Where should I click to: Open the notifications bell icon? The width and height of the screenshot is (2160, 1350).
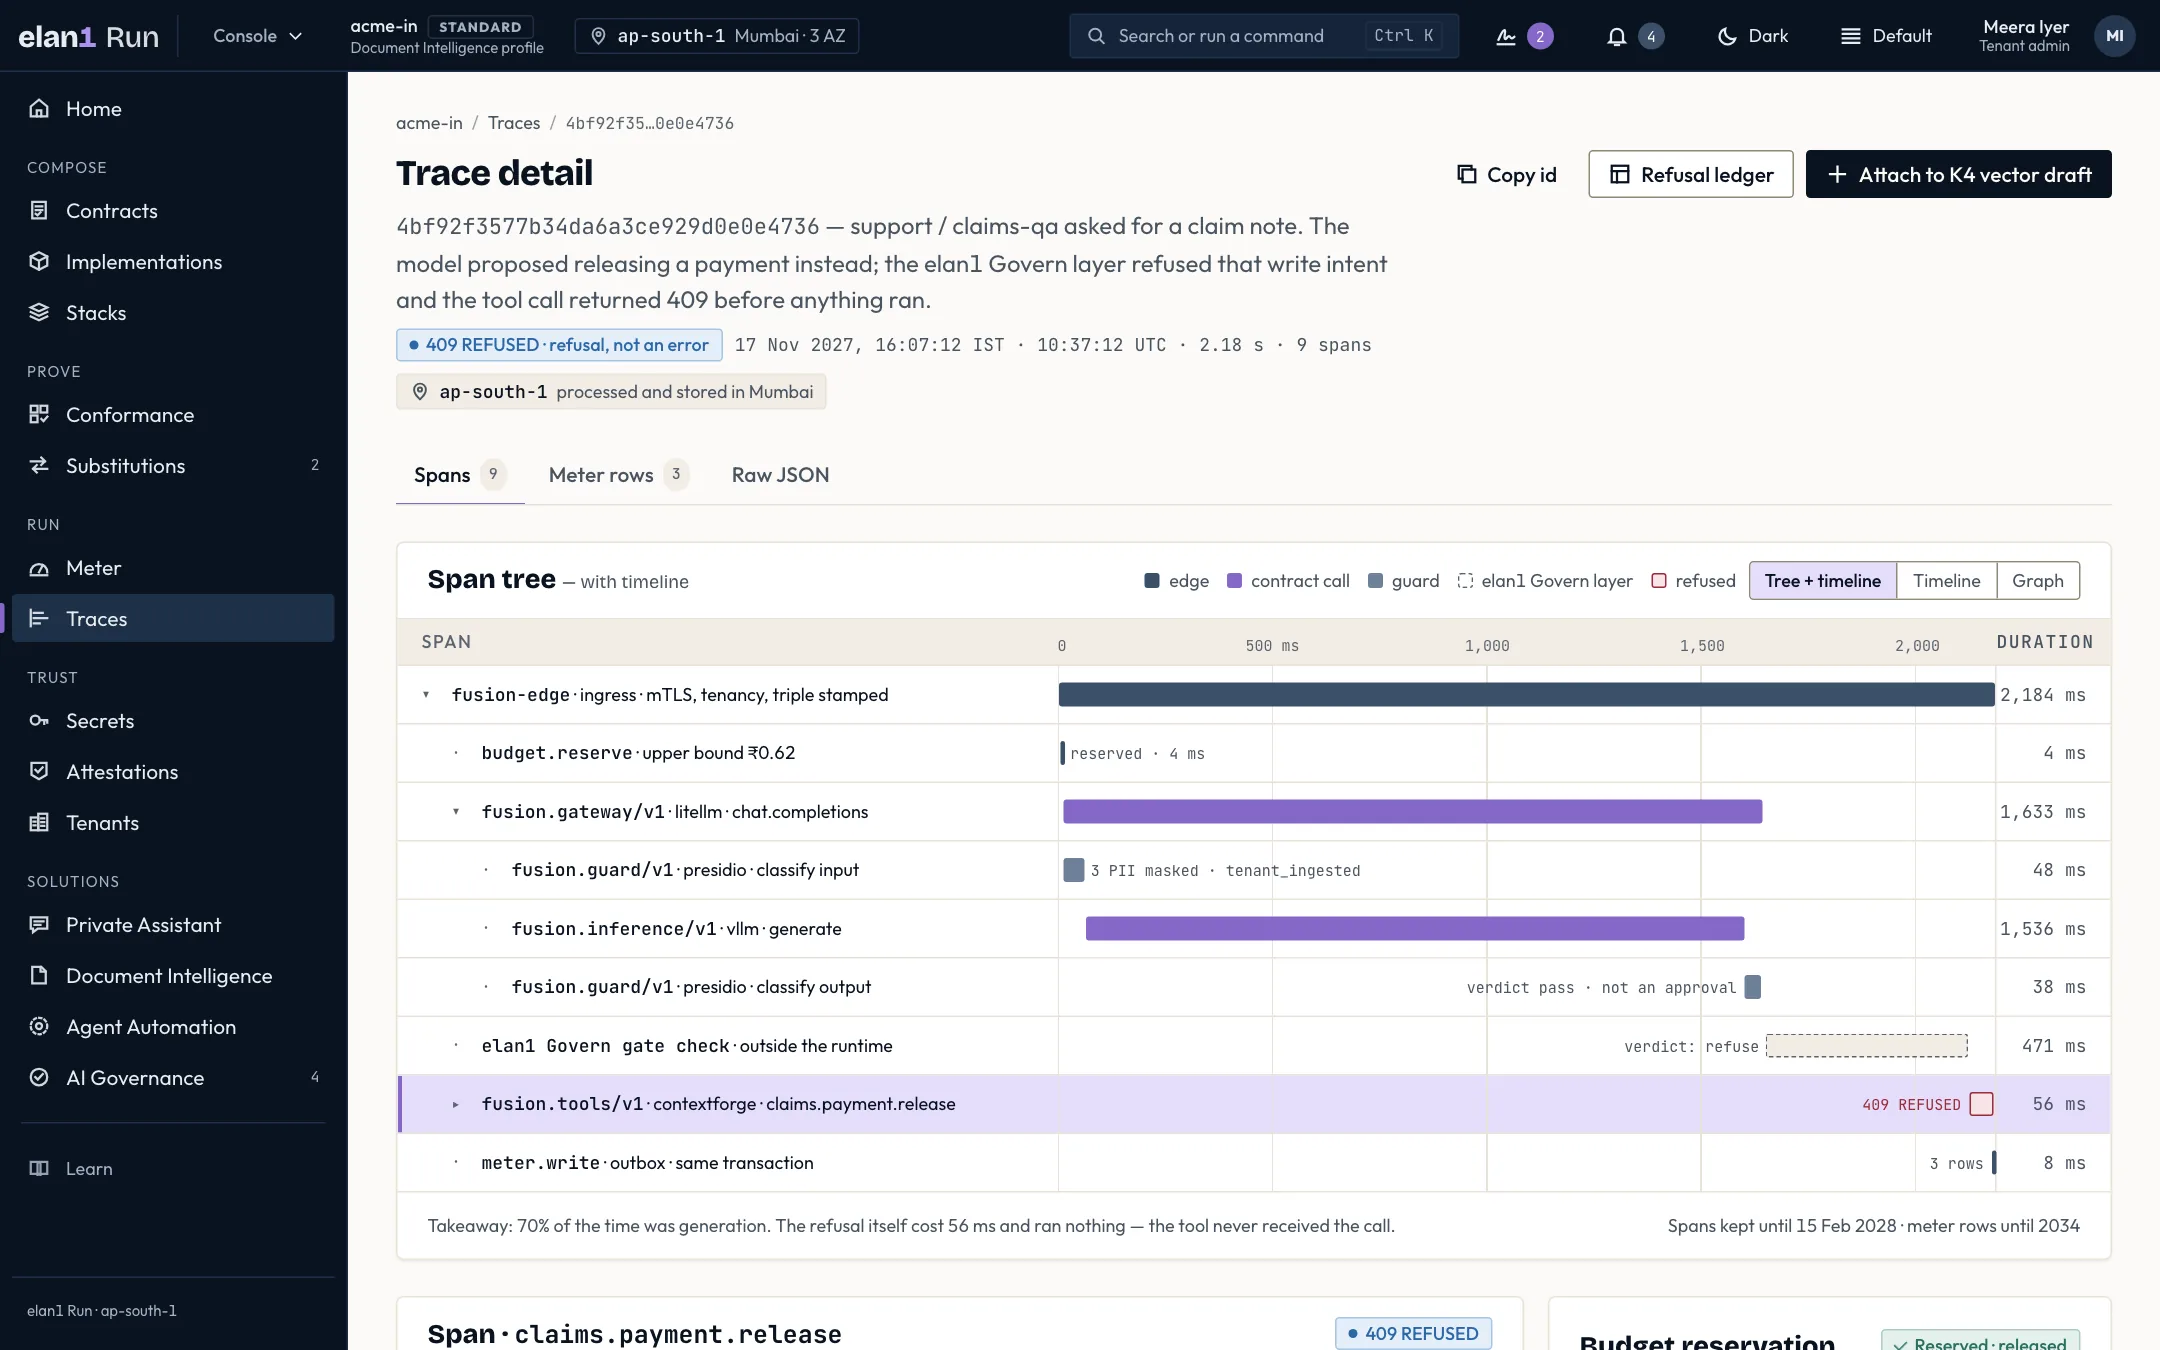click(1616, 36)
